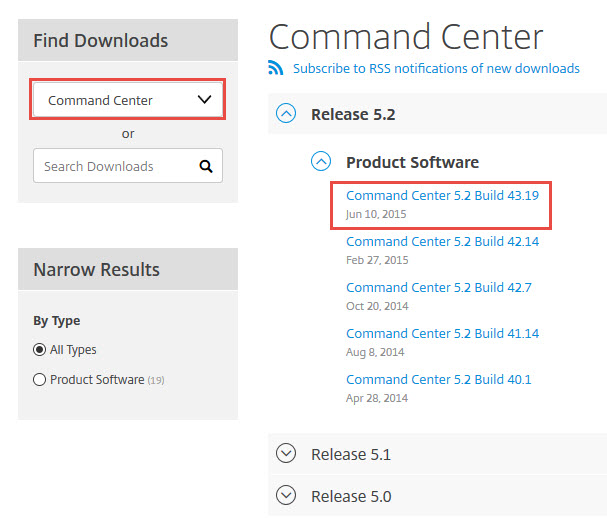
Task: Click the Search Downloads input field
Action: point(128,166)
